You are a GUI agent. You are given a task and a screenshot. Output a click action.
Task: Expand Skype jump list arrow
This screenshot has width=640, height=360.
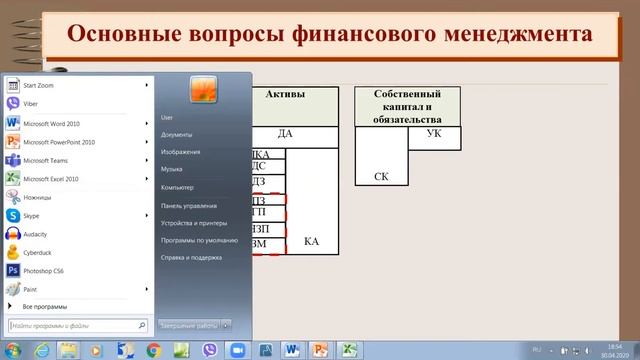[147, 215]
